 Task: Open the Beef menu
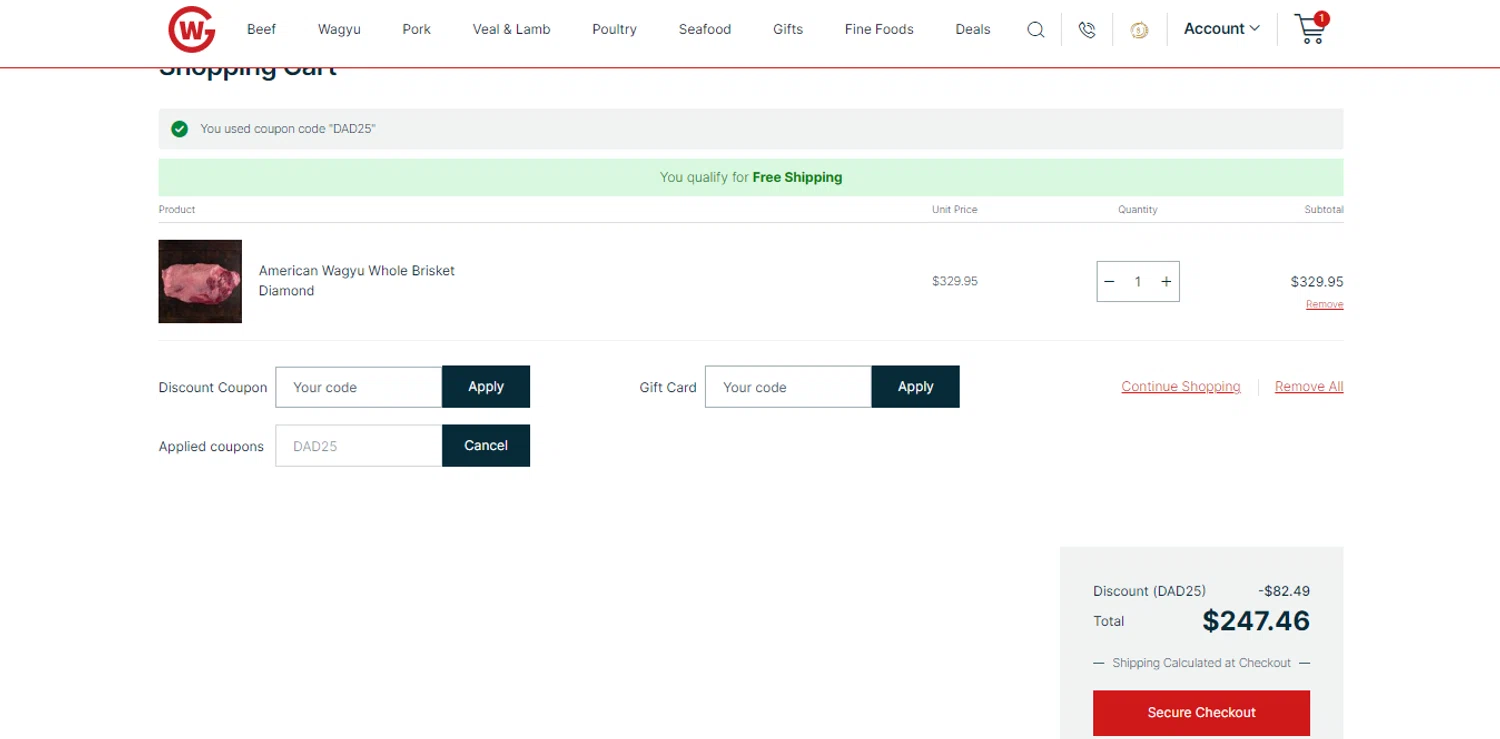[261, 29]
